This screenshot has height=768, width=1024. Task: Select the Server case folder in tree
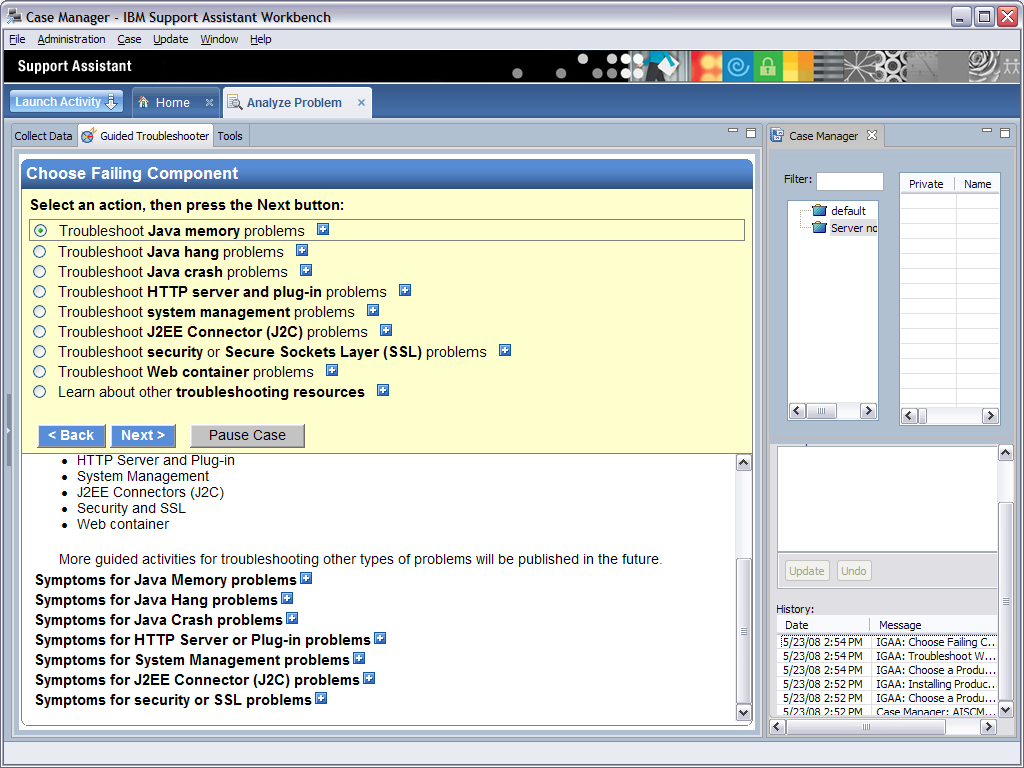coord(844,228)
